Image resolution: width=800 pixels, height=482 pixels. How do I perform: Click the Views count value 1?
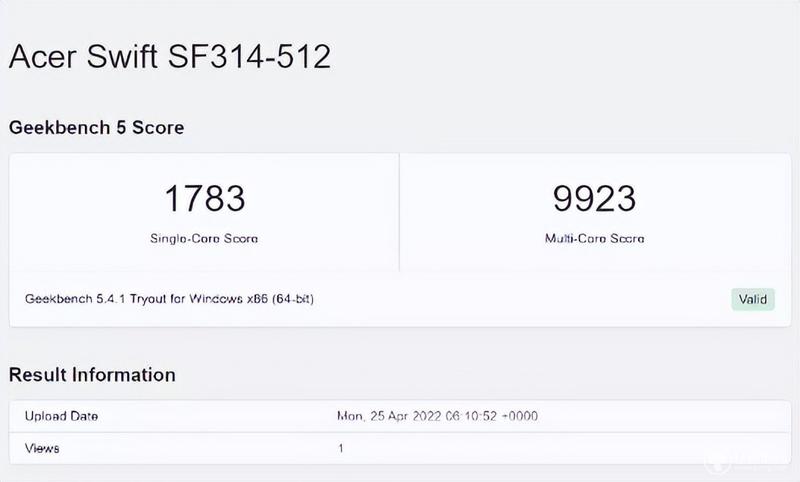(x=340, y=448)
